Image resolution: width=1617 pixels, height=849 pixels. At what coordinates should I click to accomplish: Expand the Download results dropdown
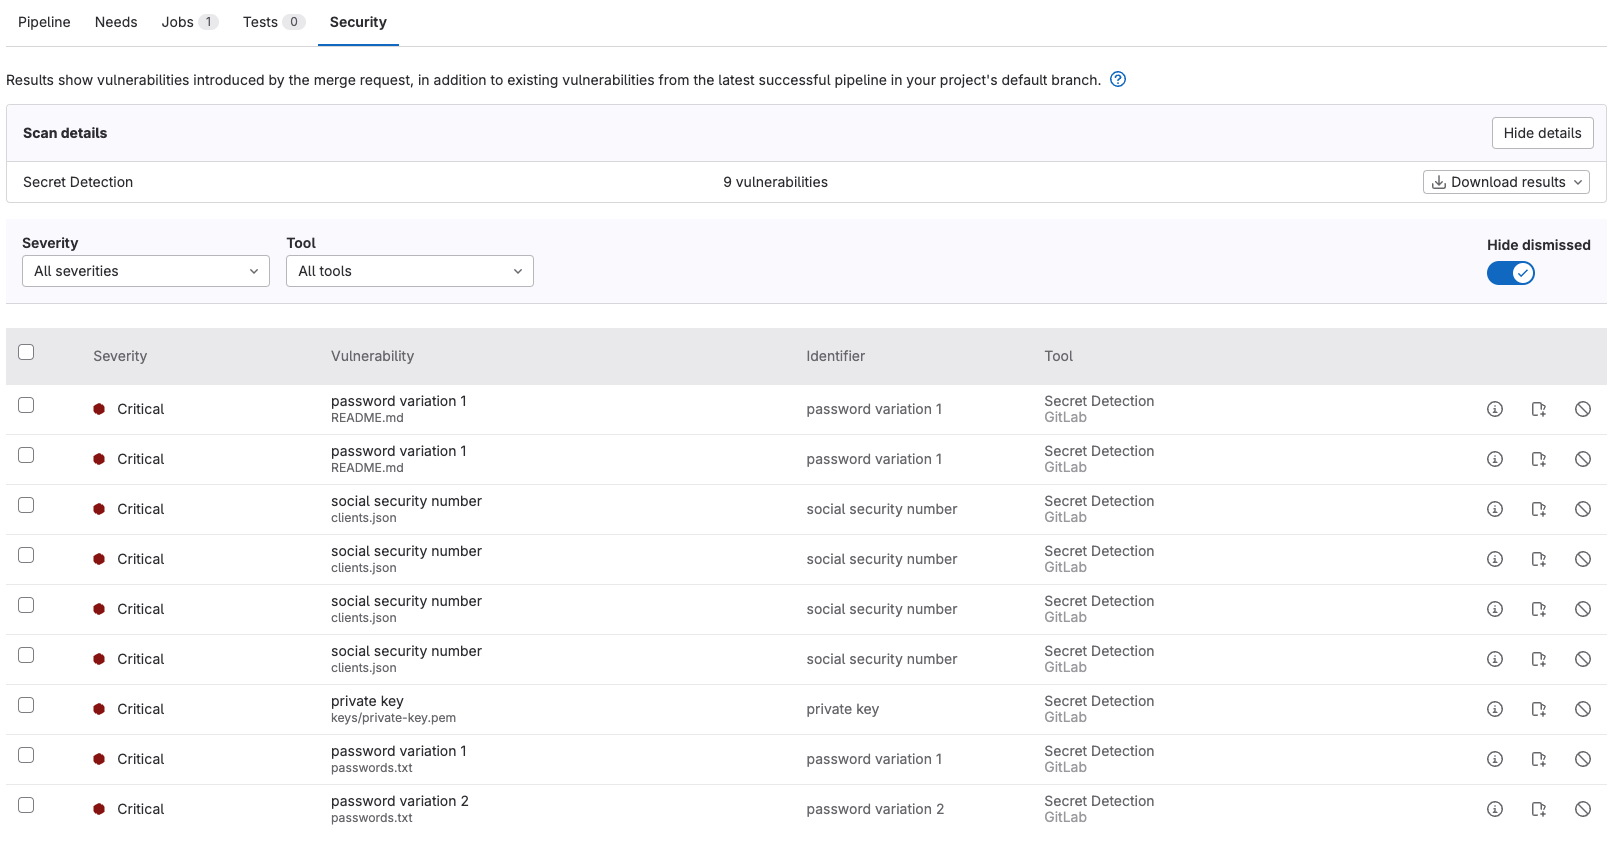(x=1506, y=182)
